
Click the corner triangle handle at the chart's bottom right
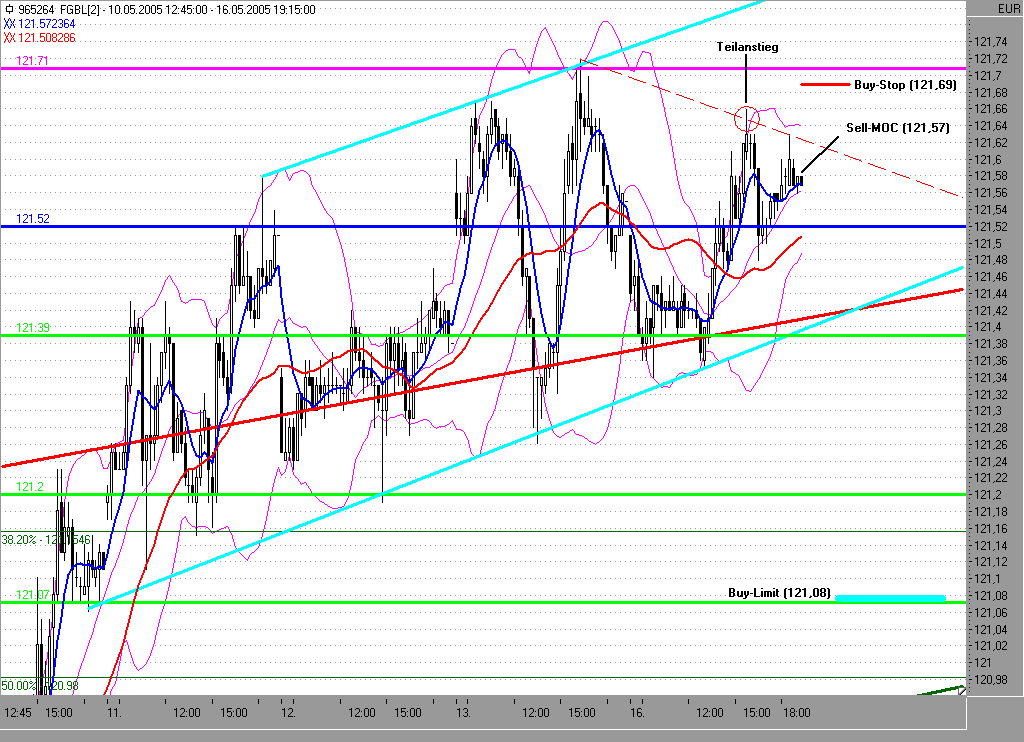click(x=961, y=691)
